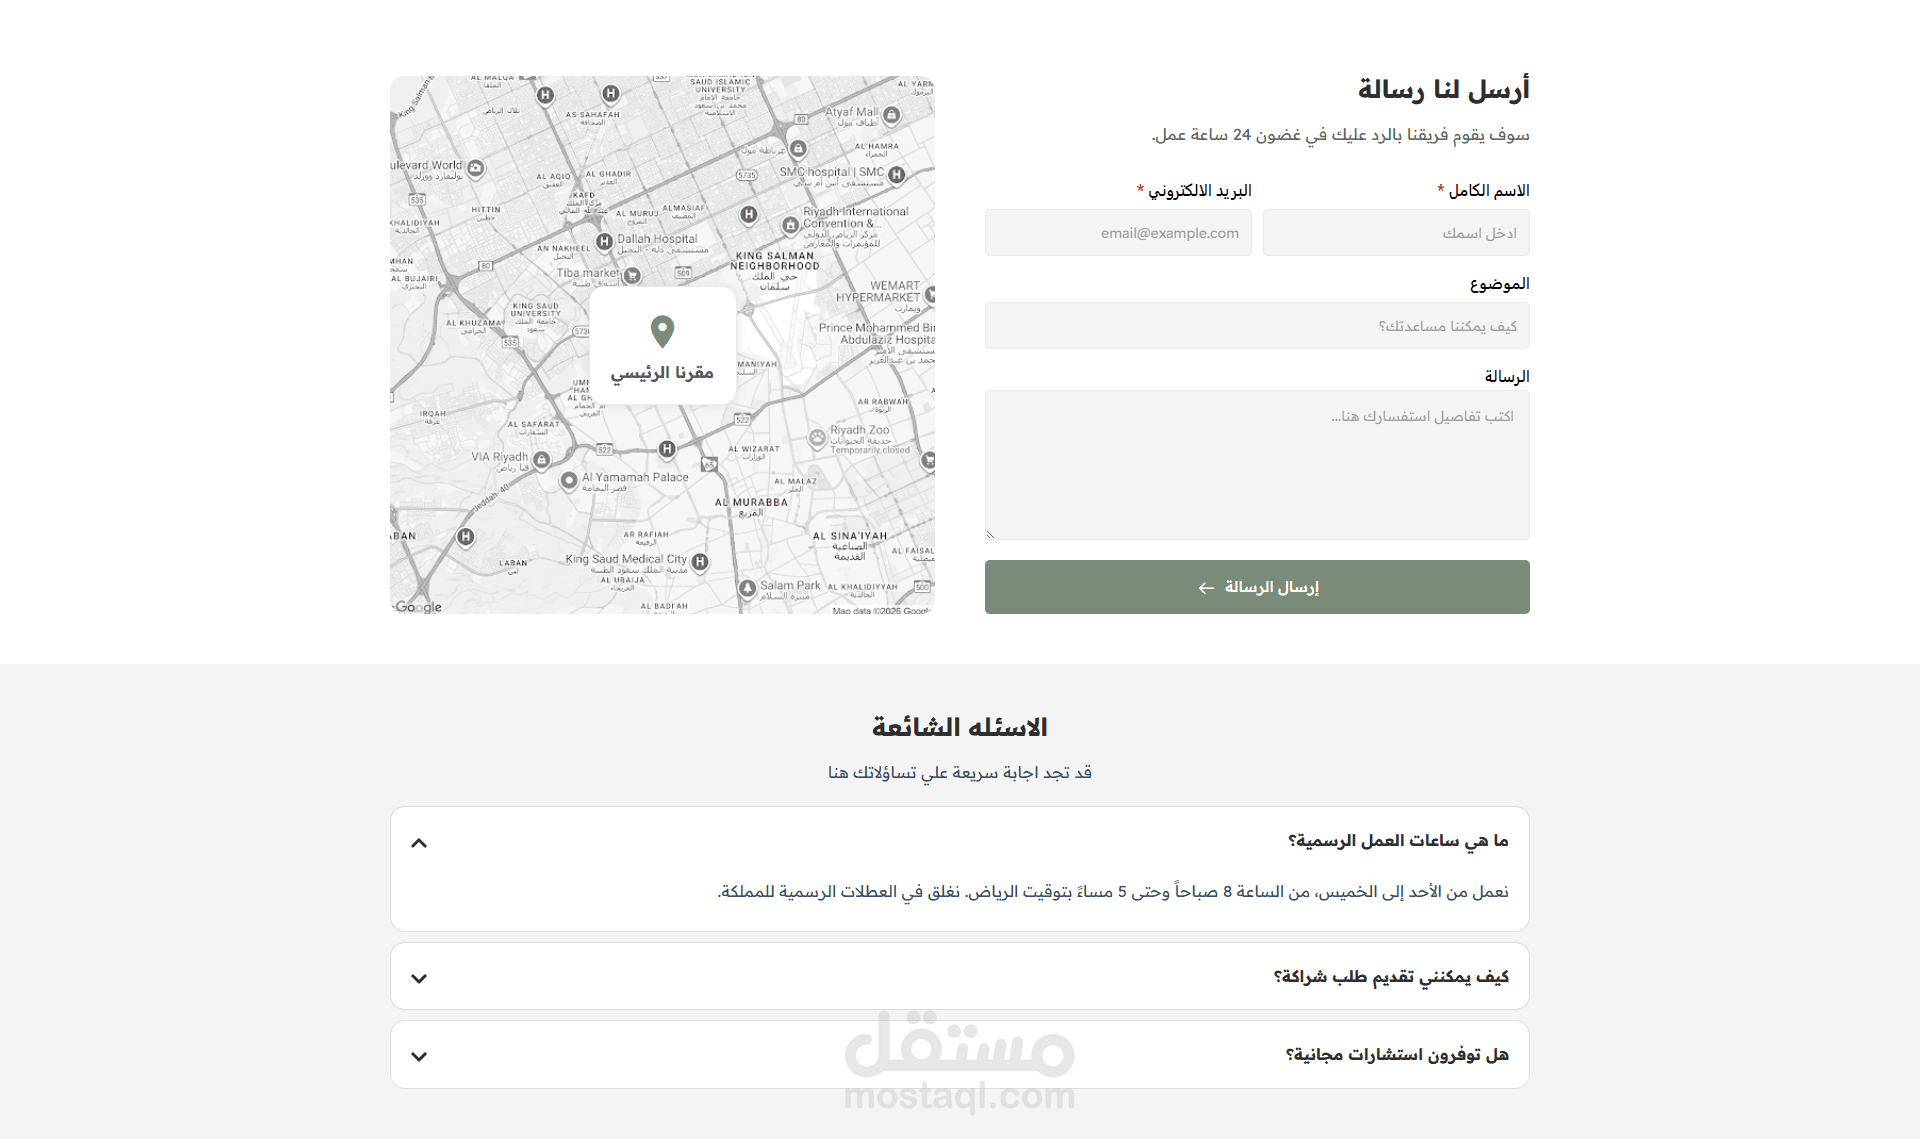Click the textarea resize handle corner
Image resolution: width=1920 pixels, height=1139 pixels.
coord(990,535)
